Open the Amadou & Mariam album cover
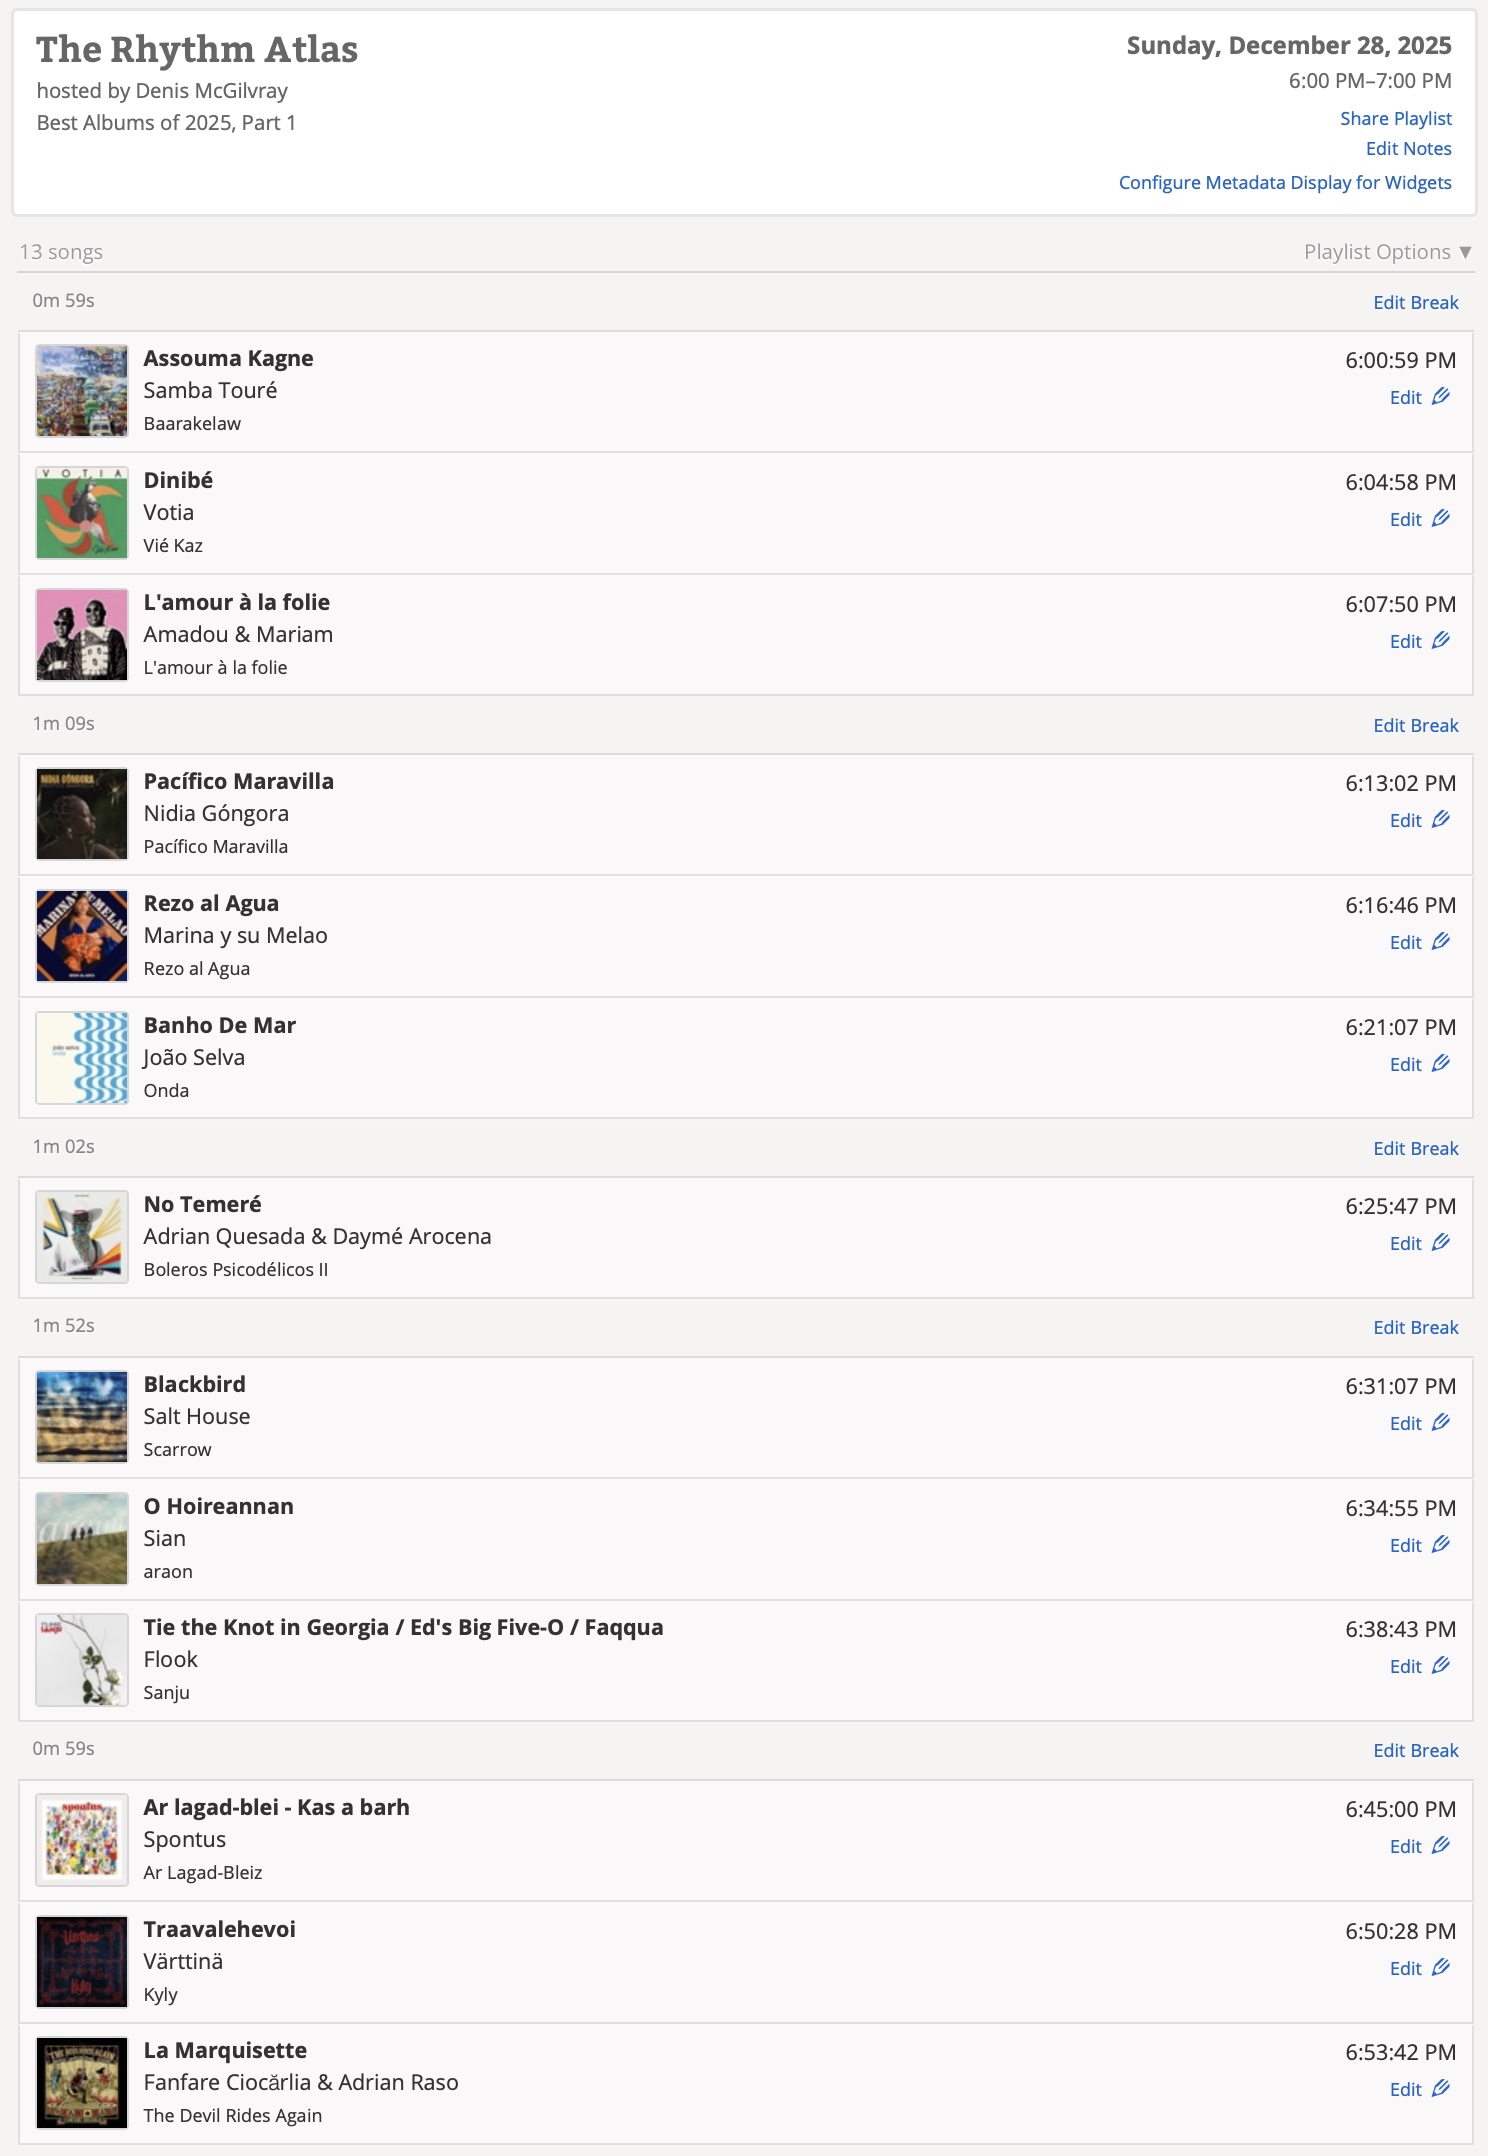Viewport: 1488px width, 2156px height. pos(82,635)
